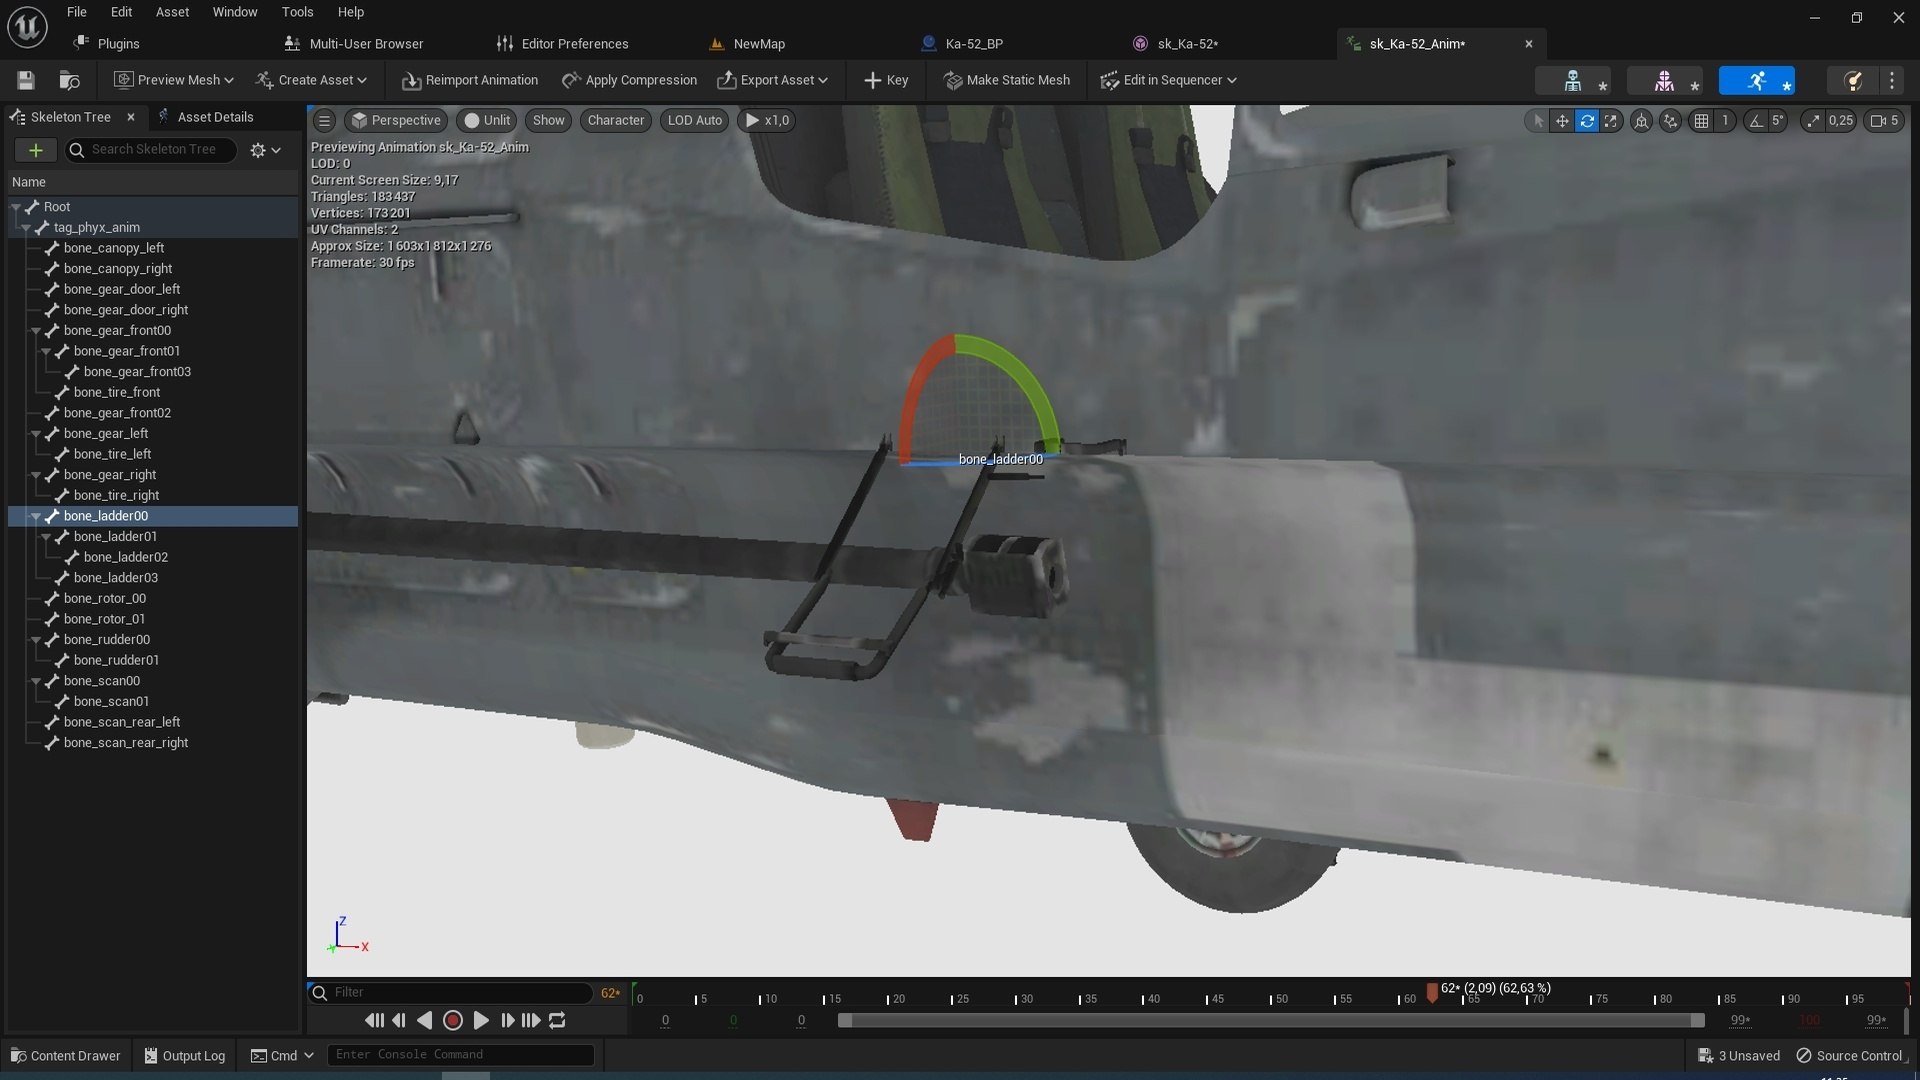Click Browse to asset in Content Browser icon
Screen dimensions: 1920x1080
point(69,80)
